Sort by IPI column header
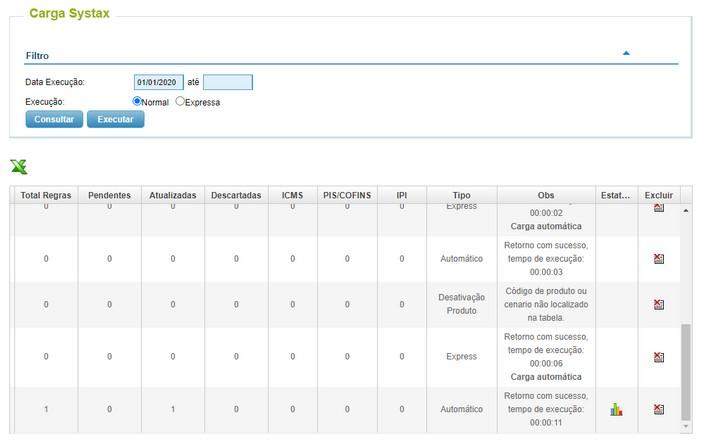710x442 pixels. tap(402, 195)
